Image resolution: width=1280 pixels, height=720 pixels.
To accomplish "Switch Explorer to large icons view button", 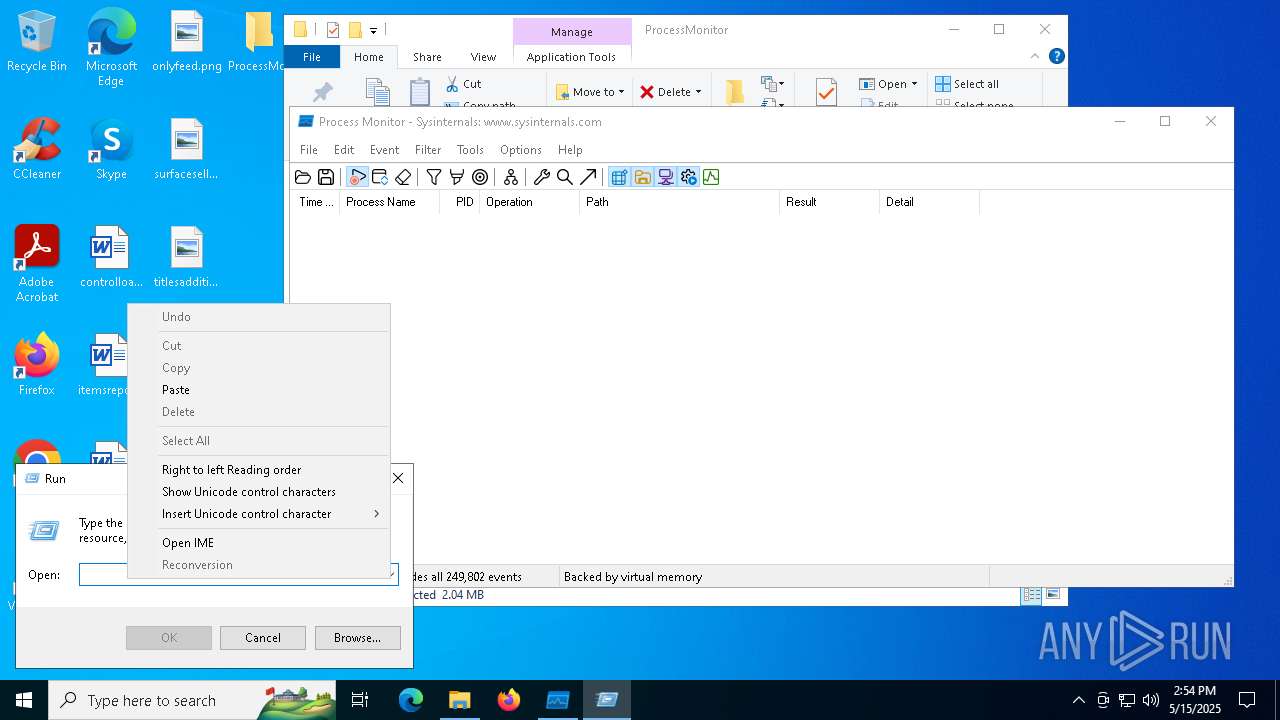I will click(1053, 594).
